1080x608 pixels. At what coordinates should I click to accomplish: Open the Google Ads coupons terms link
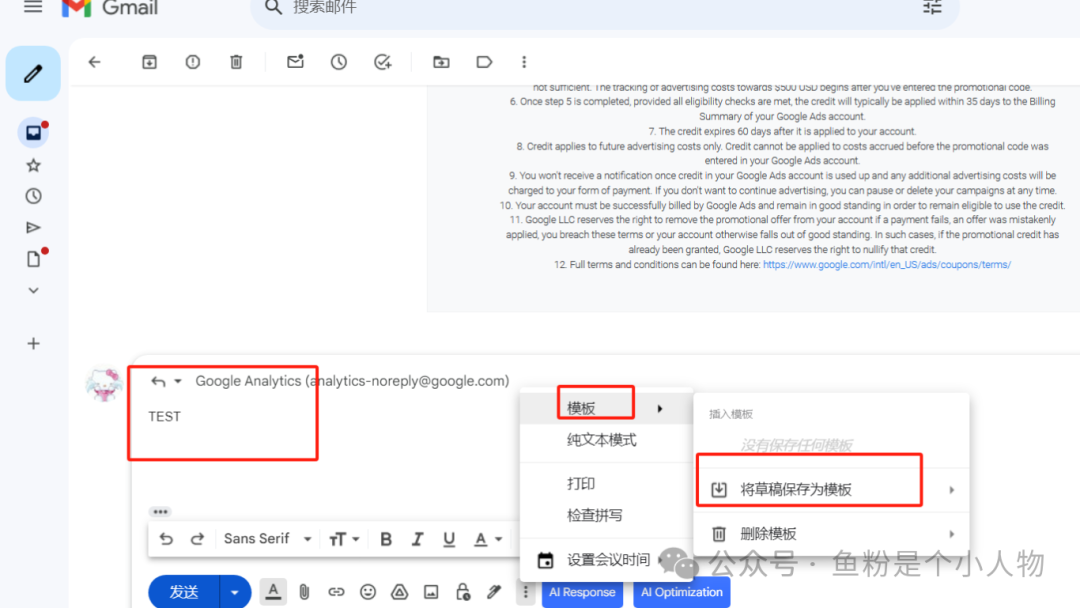point(886,264)
